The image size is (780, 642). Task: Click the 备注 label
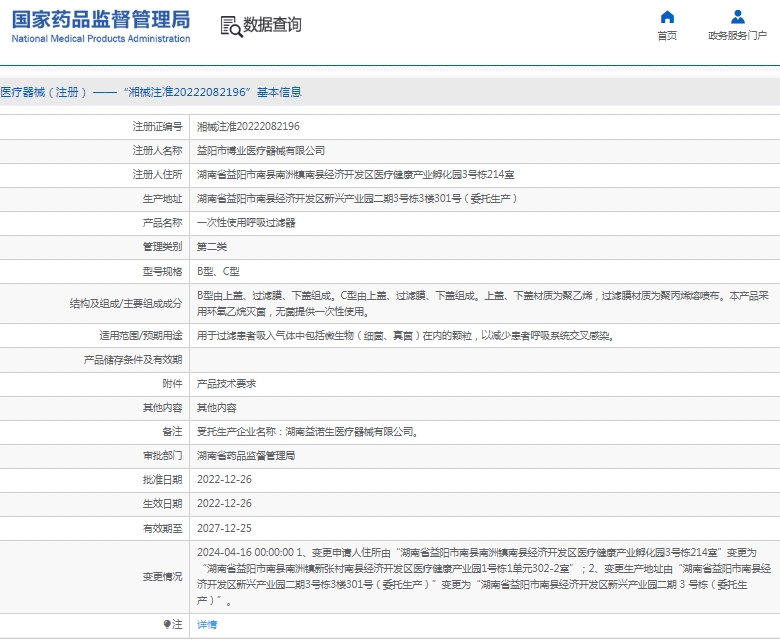pos(173,432)
